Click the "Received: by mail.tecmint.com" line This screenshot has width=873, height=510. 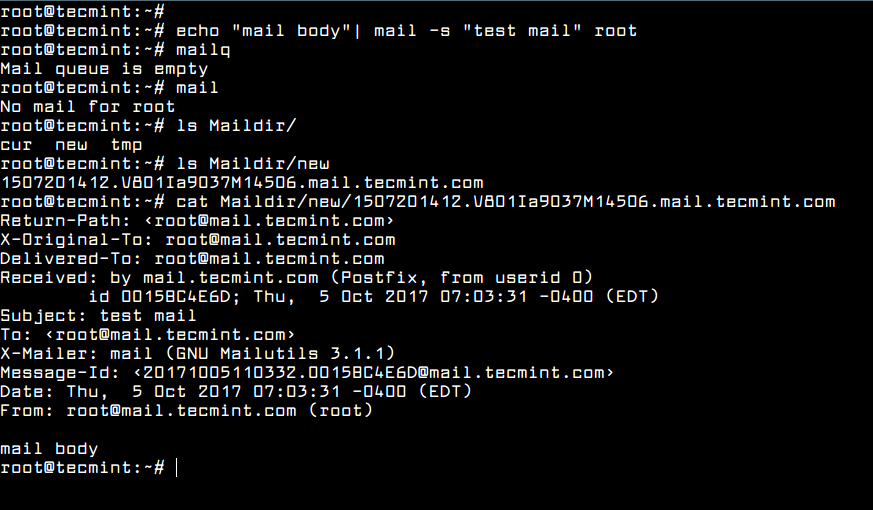297,278
